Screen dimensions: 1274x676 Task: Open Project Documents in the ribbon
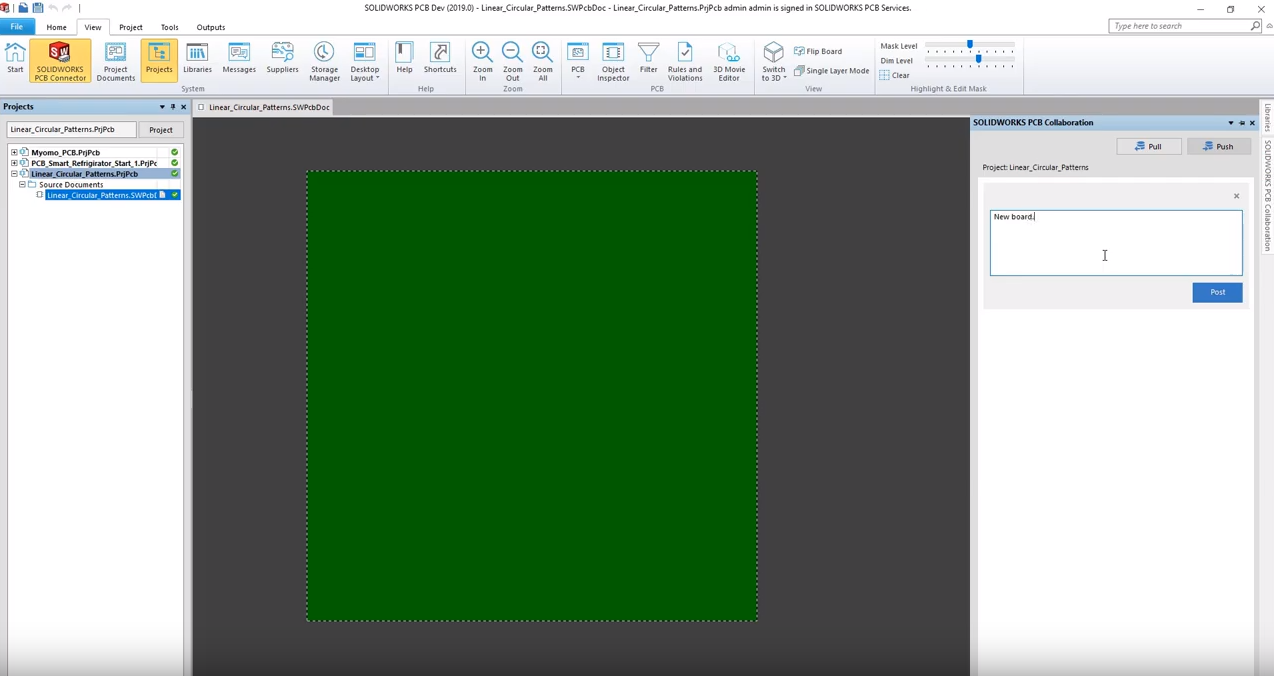(115, 61)
